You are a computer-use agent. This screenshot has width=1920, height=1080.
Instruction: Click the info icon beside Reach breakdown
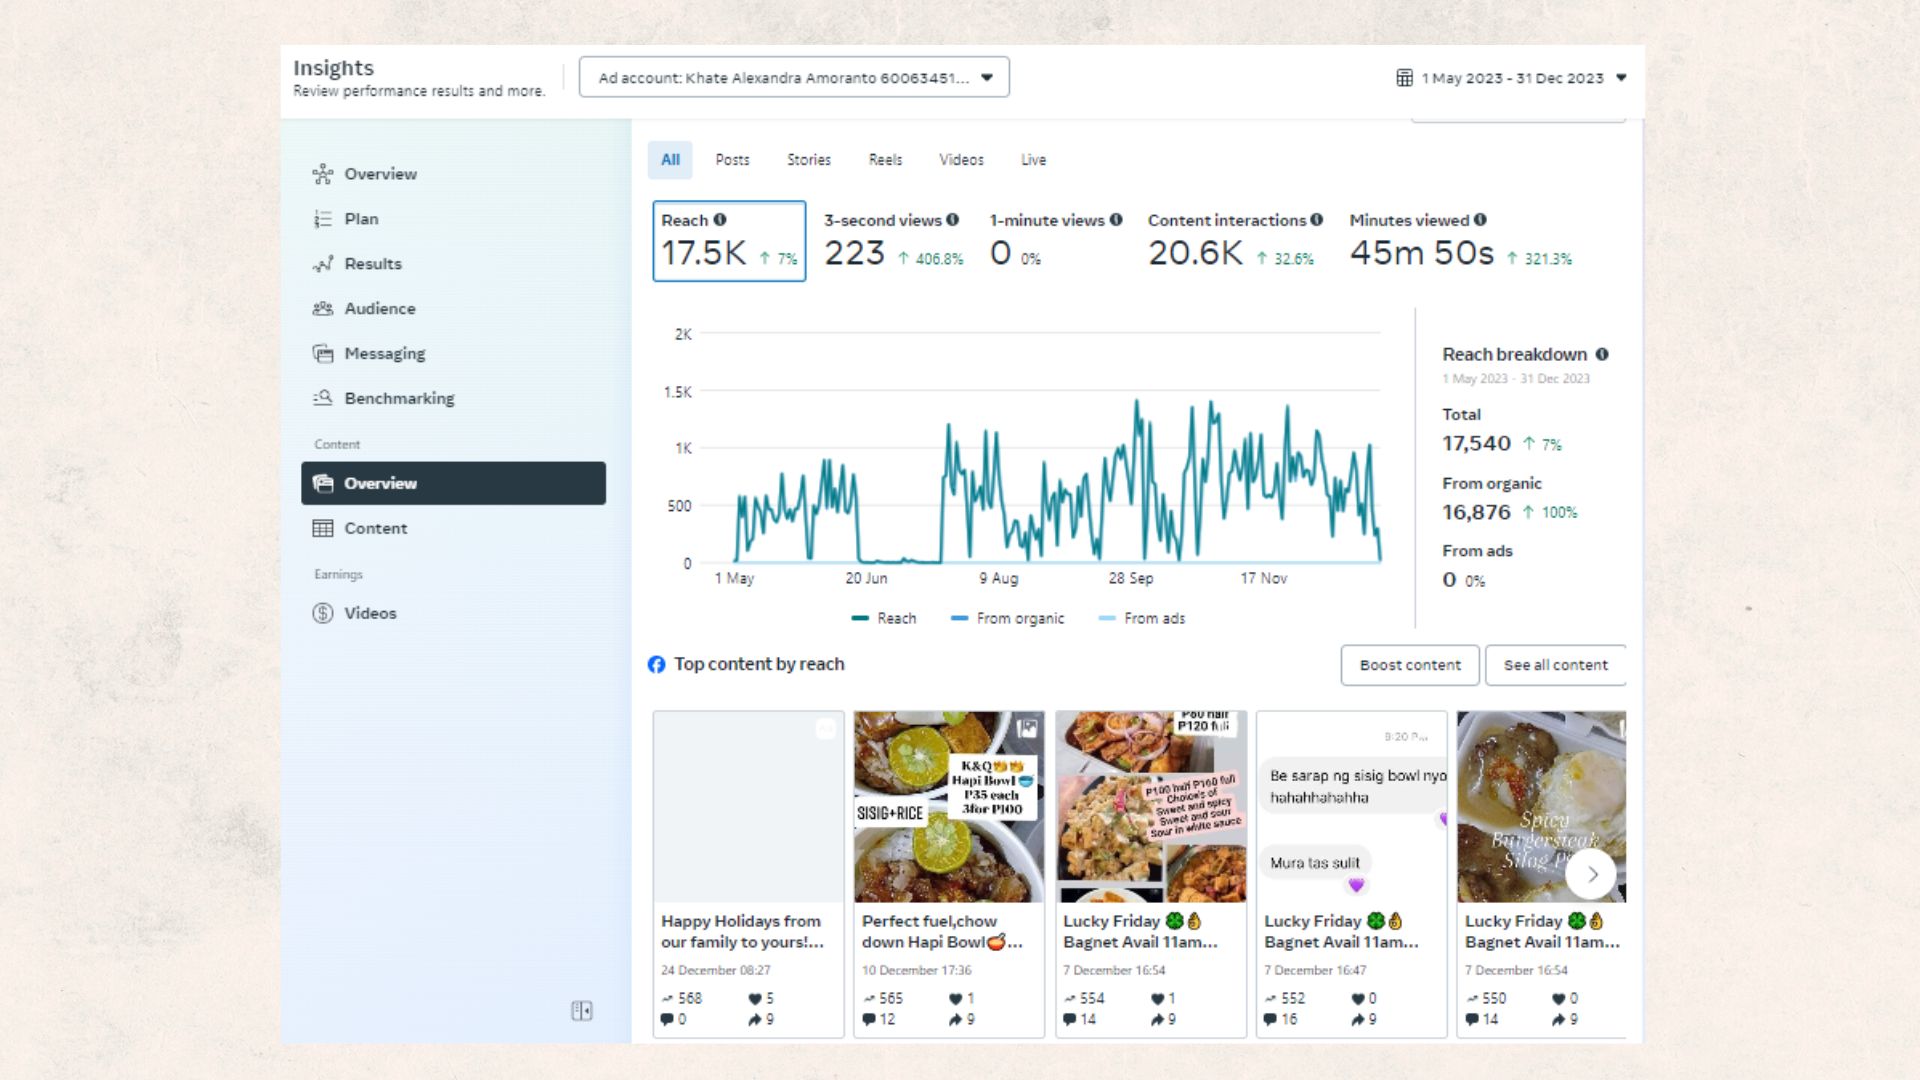pyautogui.click(x=1602, y=354)
